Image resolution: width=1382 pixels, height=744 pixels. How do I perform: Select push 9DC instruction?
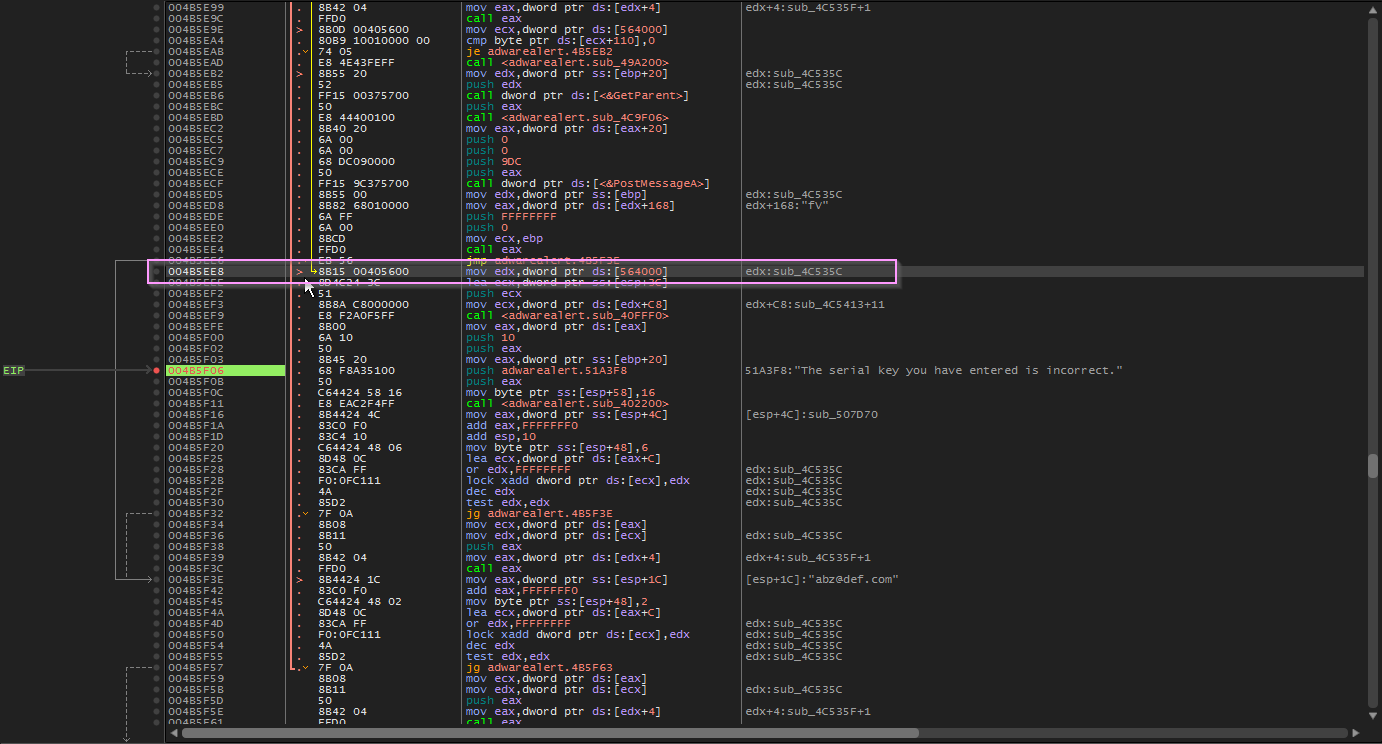click(x=494, y=161)
